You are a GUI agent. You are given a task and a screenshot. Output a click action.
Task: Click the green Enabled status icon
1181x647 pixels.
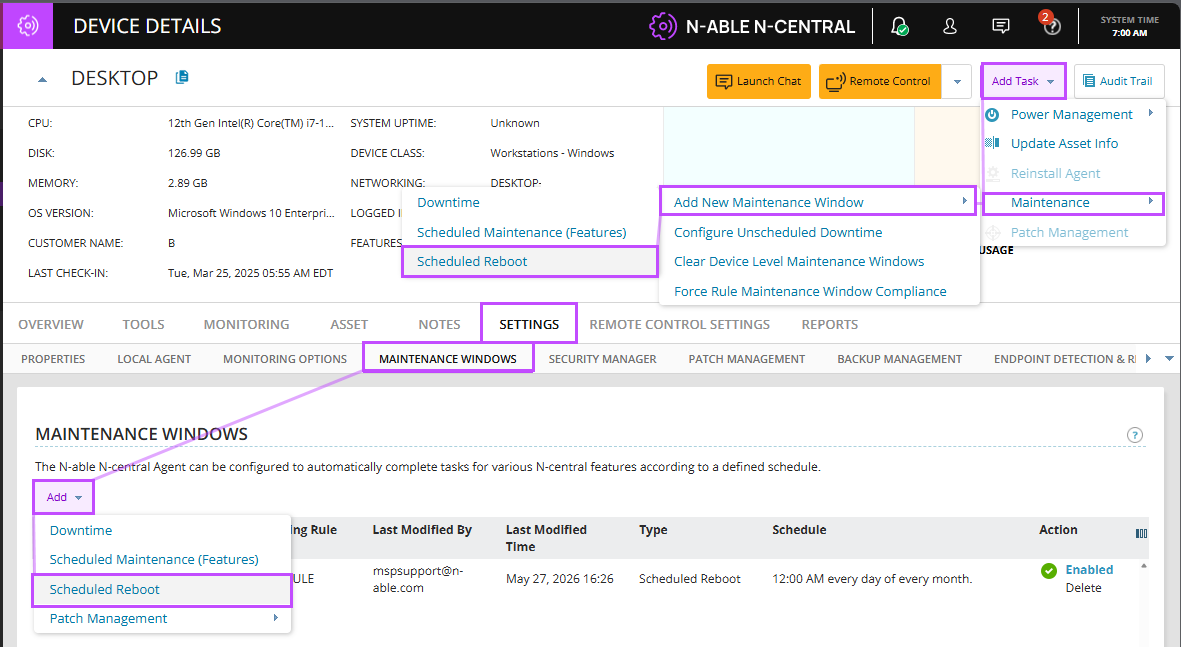(x=1048, y=571)
